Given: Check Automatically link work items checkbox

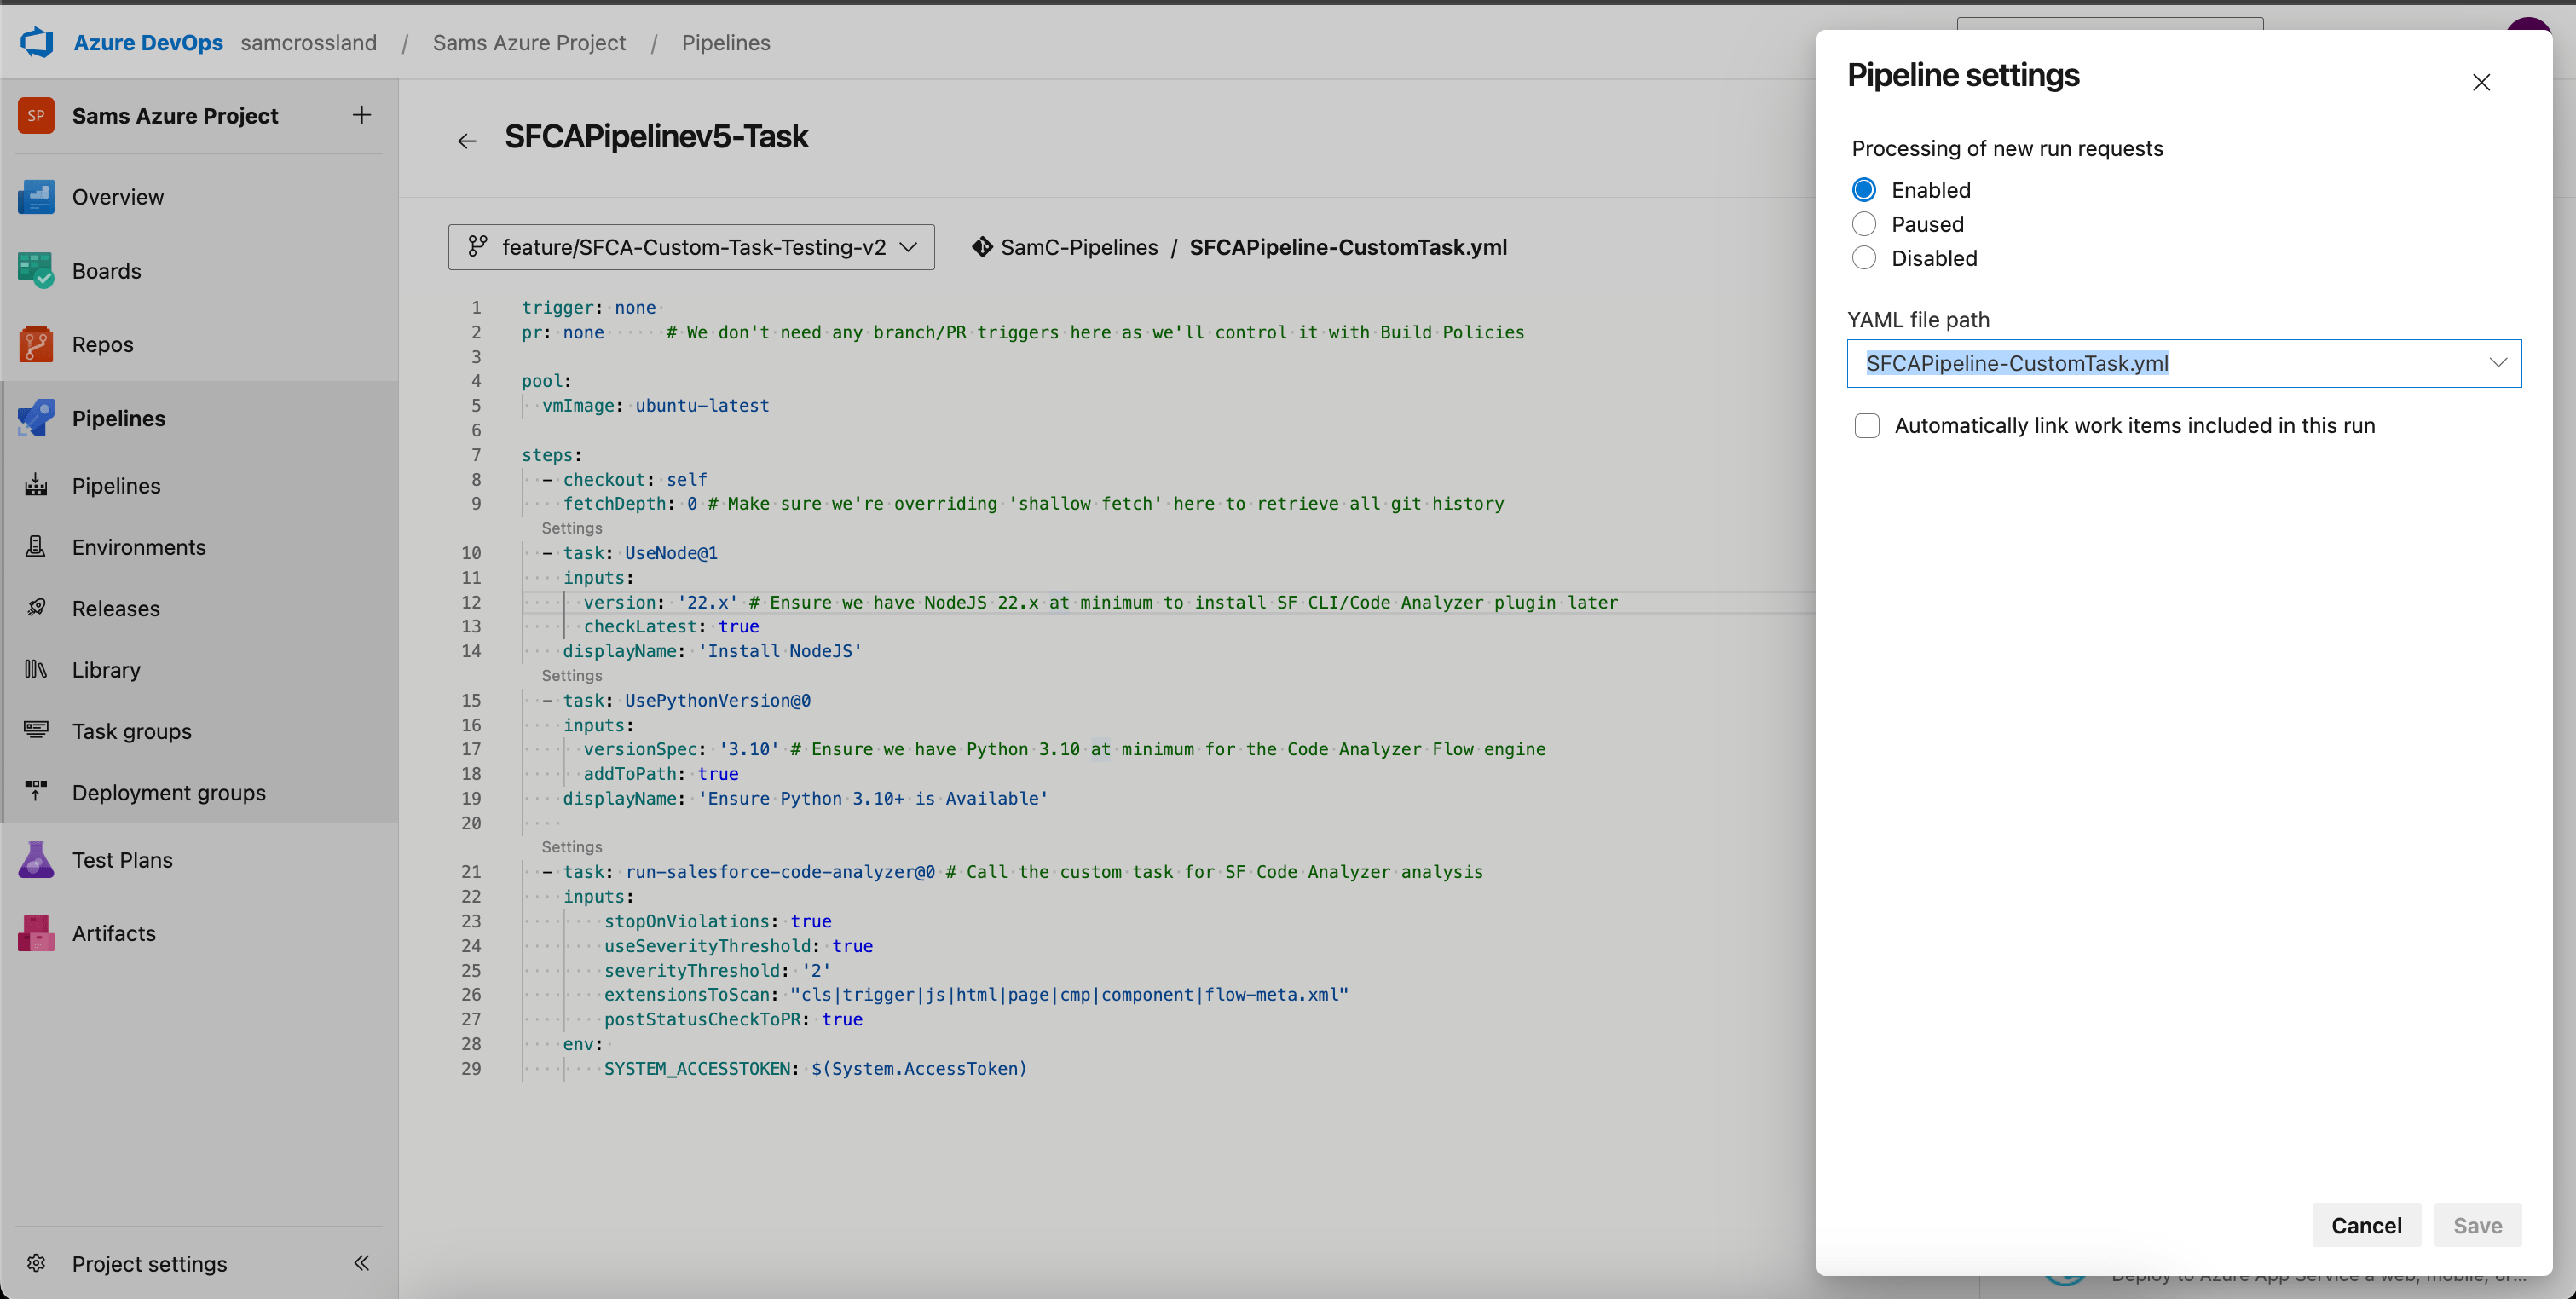Looking at the screenshot, I should 1867,425.
